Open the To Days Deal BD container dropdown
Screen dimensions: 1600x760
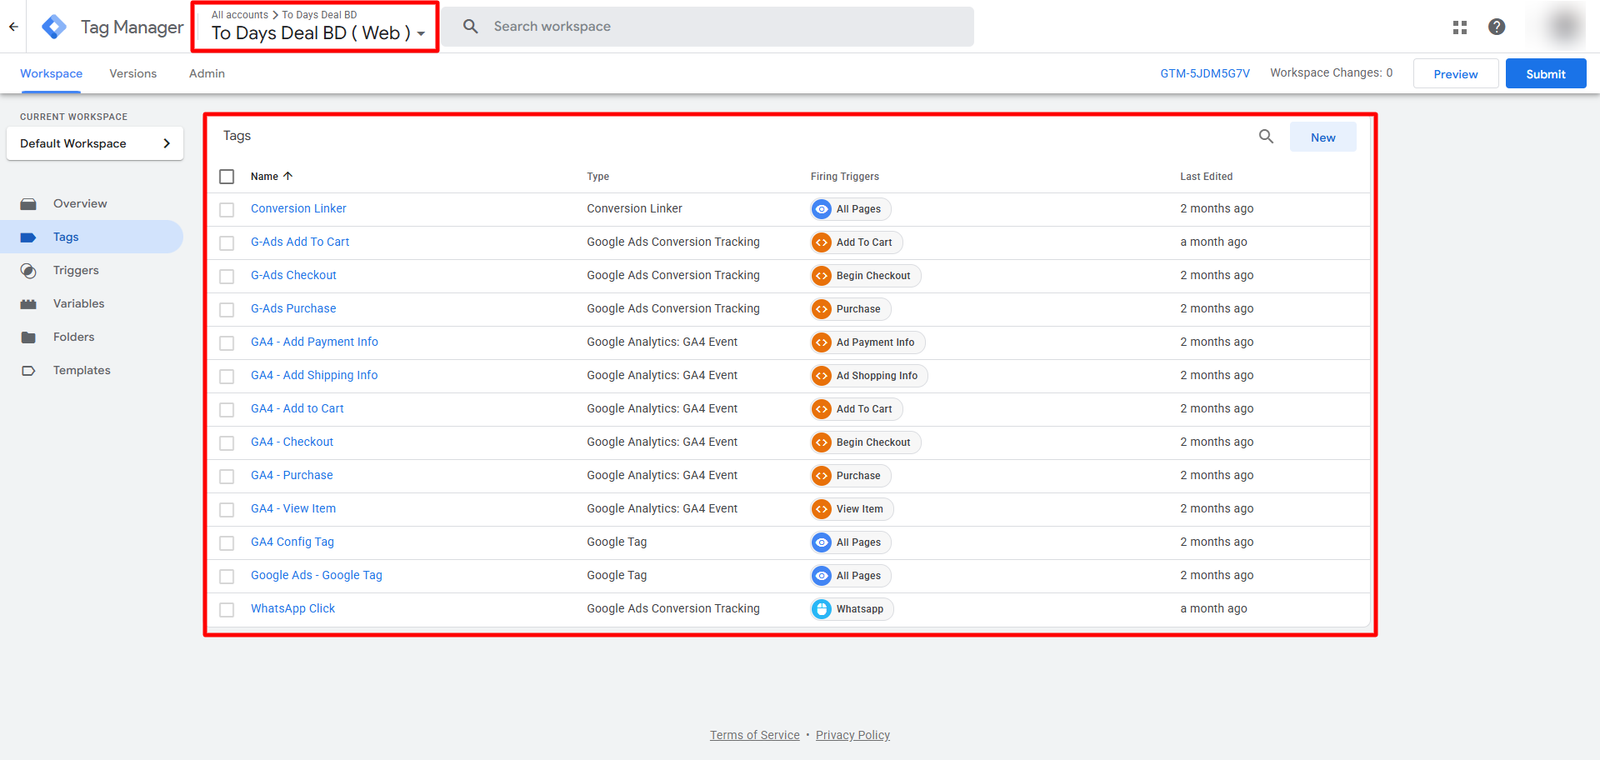click(x=318, y=33)
